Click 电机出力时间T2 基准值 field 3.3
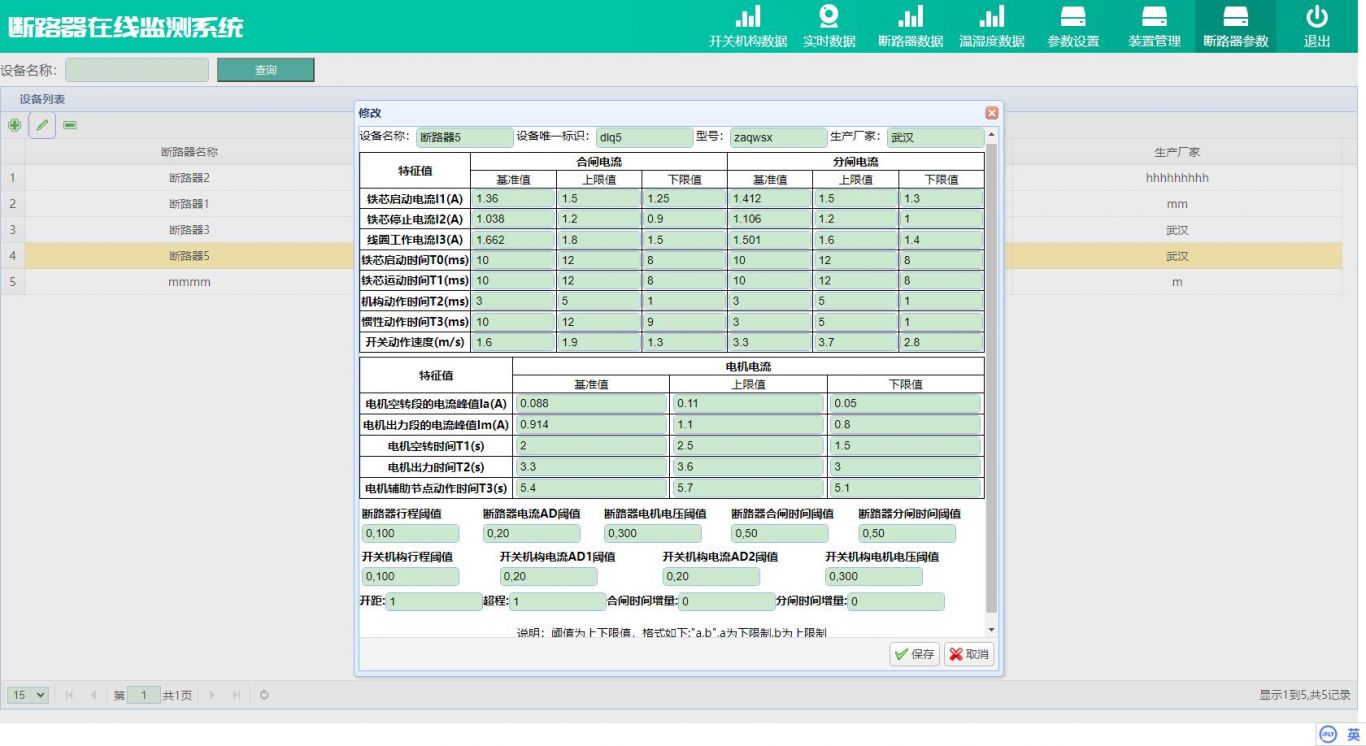This screenshot has width=1366, height=746. [x=591, y=466]
